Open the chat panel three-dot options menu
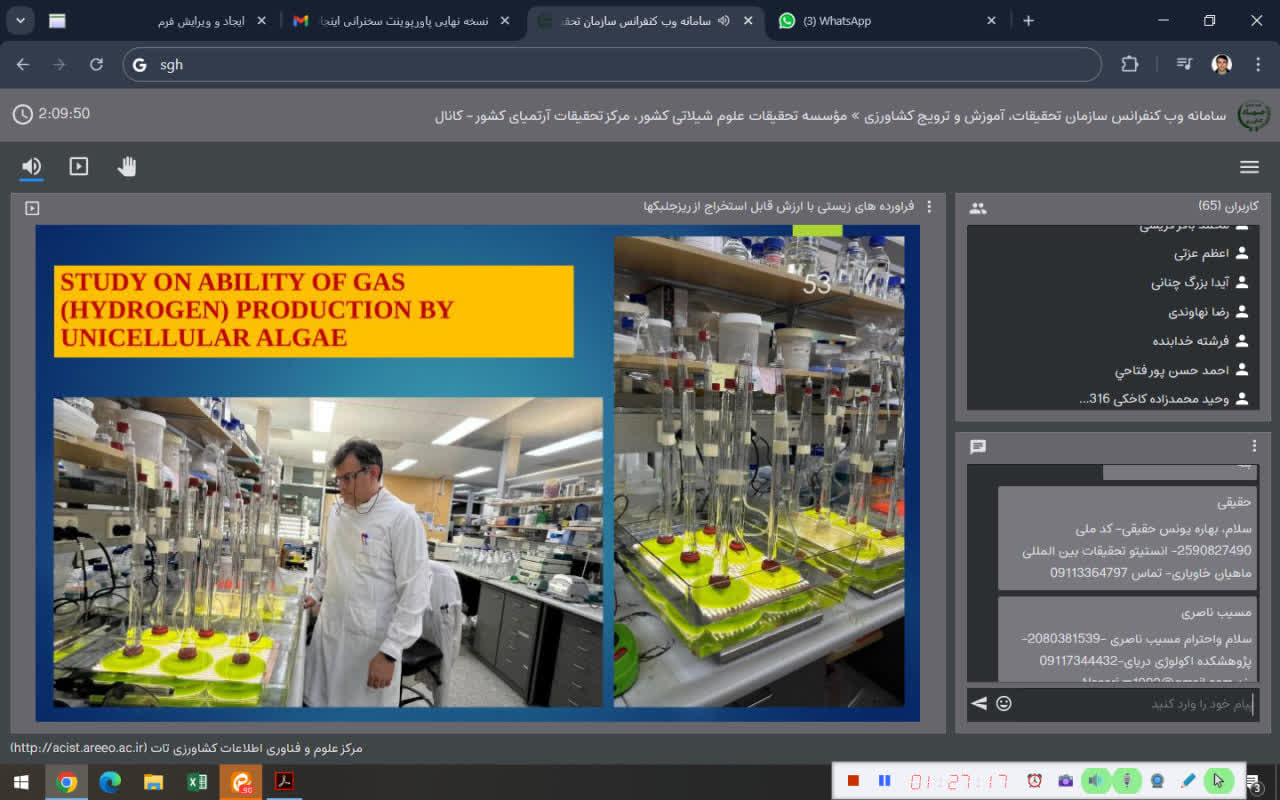 [x=1254, y=446]
